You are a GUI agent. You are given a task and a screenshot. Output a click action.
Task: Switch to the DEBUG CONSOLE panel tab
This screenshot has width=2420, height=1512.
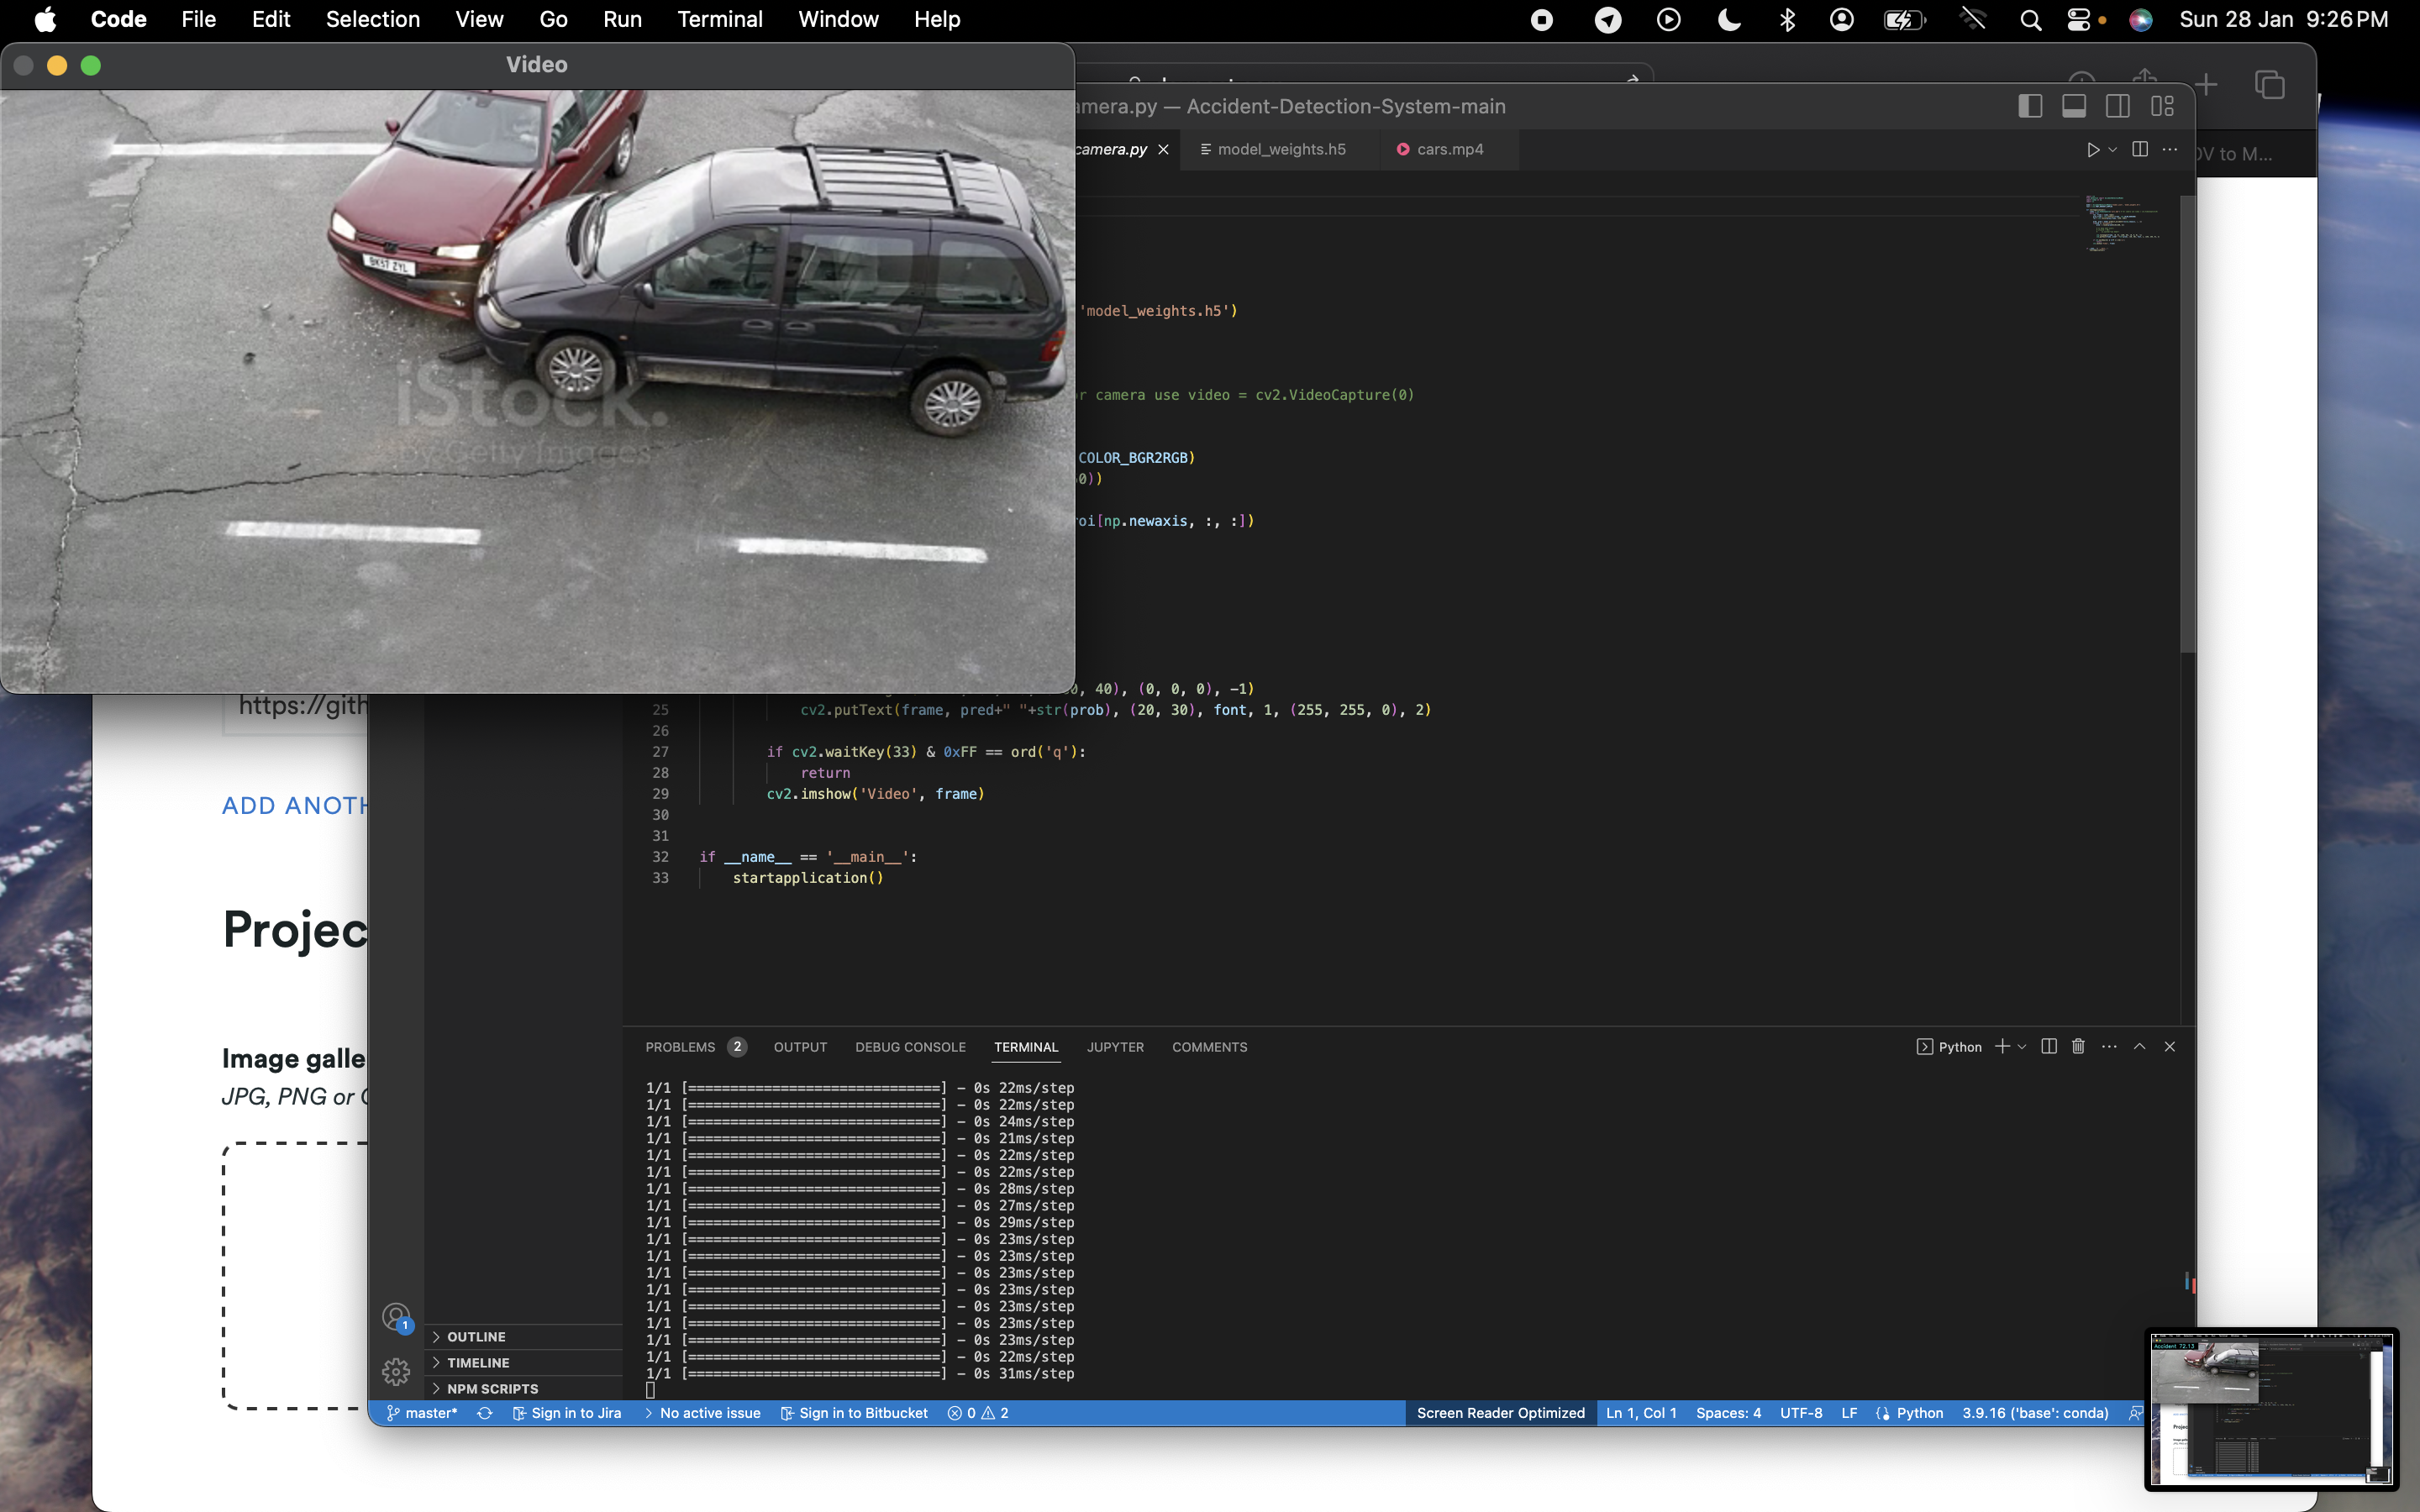[910, 1047]
